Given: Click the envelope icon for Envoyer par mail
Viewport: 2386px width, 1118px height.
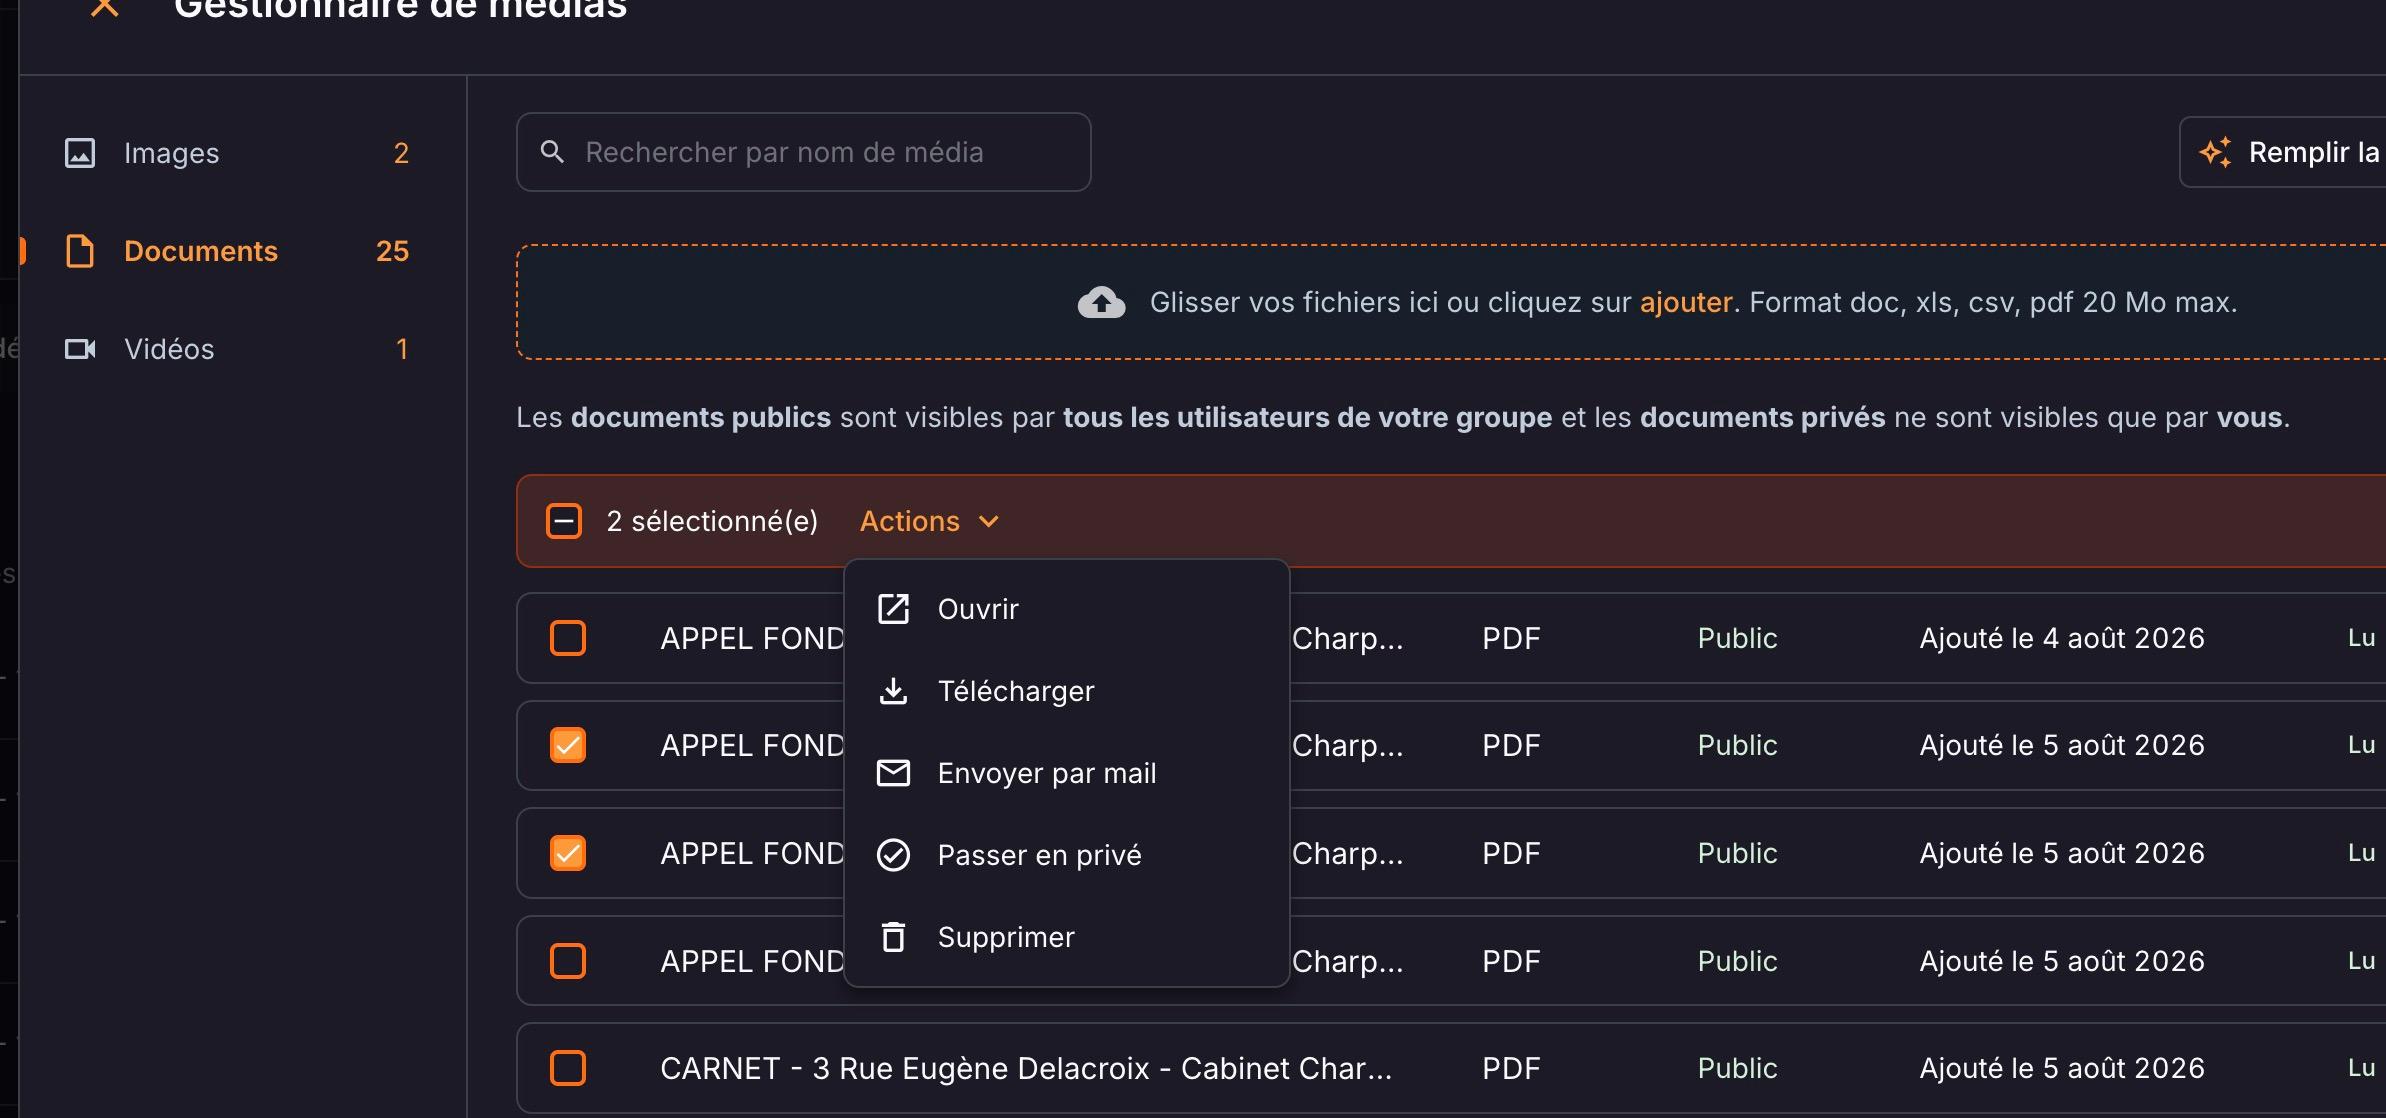Looking at the screenshot, I should [x=893, y=773].
